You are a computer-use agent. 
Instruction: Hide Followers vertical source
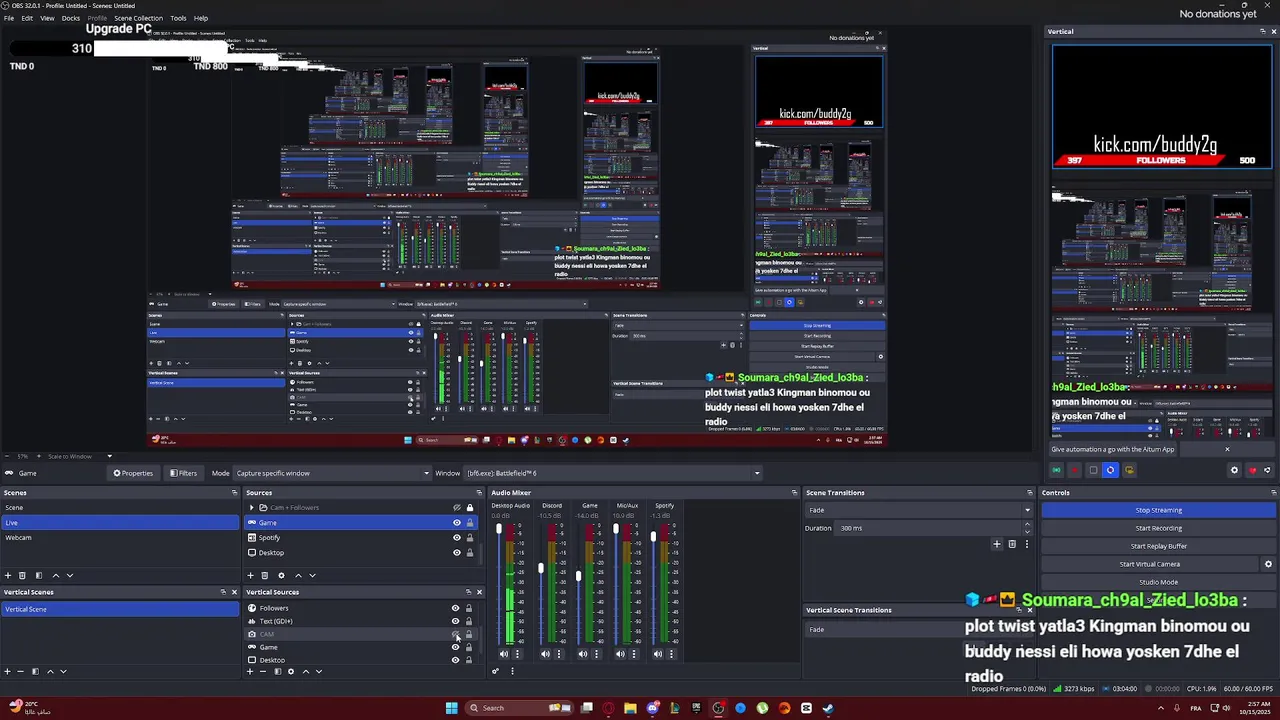[455, 608]
